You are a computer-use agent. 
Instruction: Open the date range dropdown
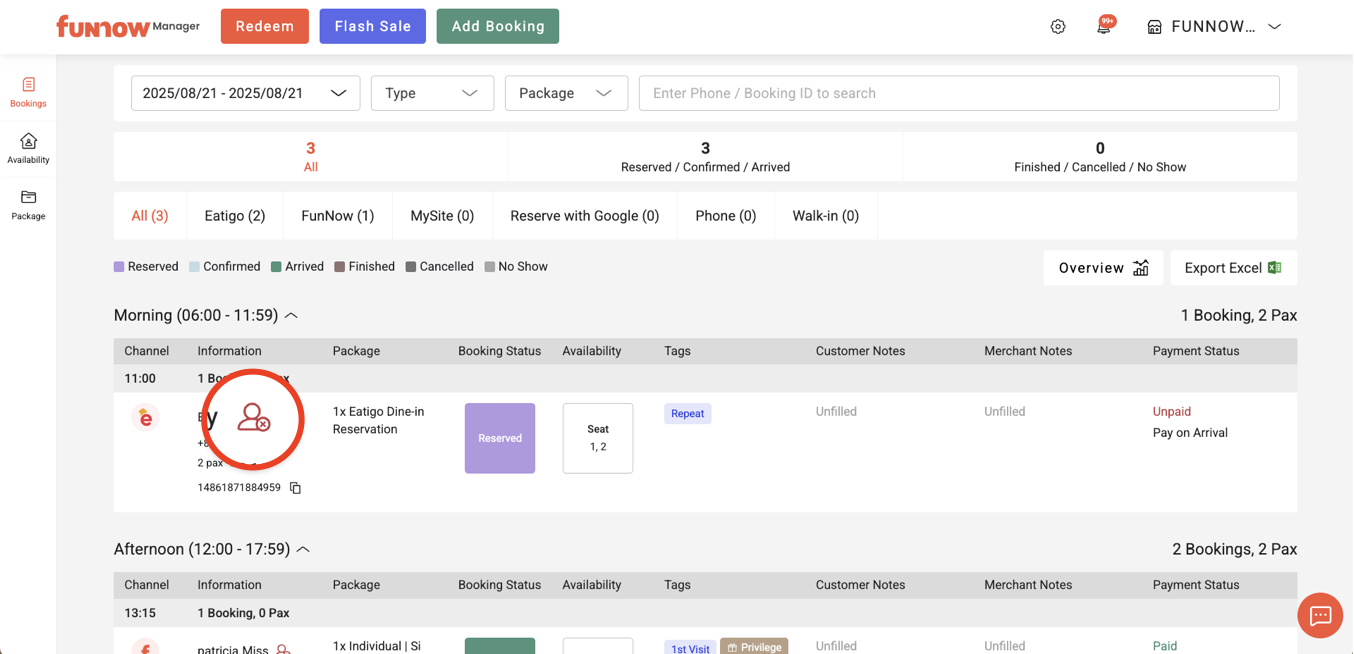245,93
